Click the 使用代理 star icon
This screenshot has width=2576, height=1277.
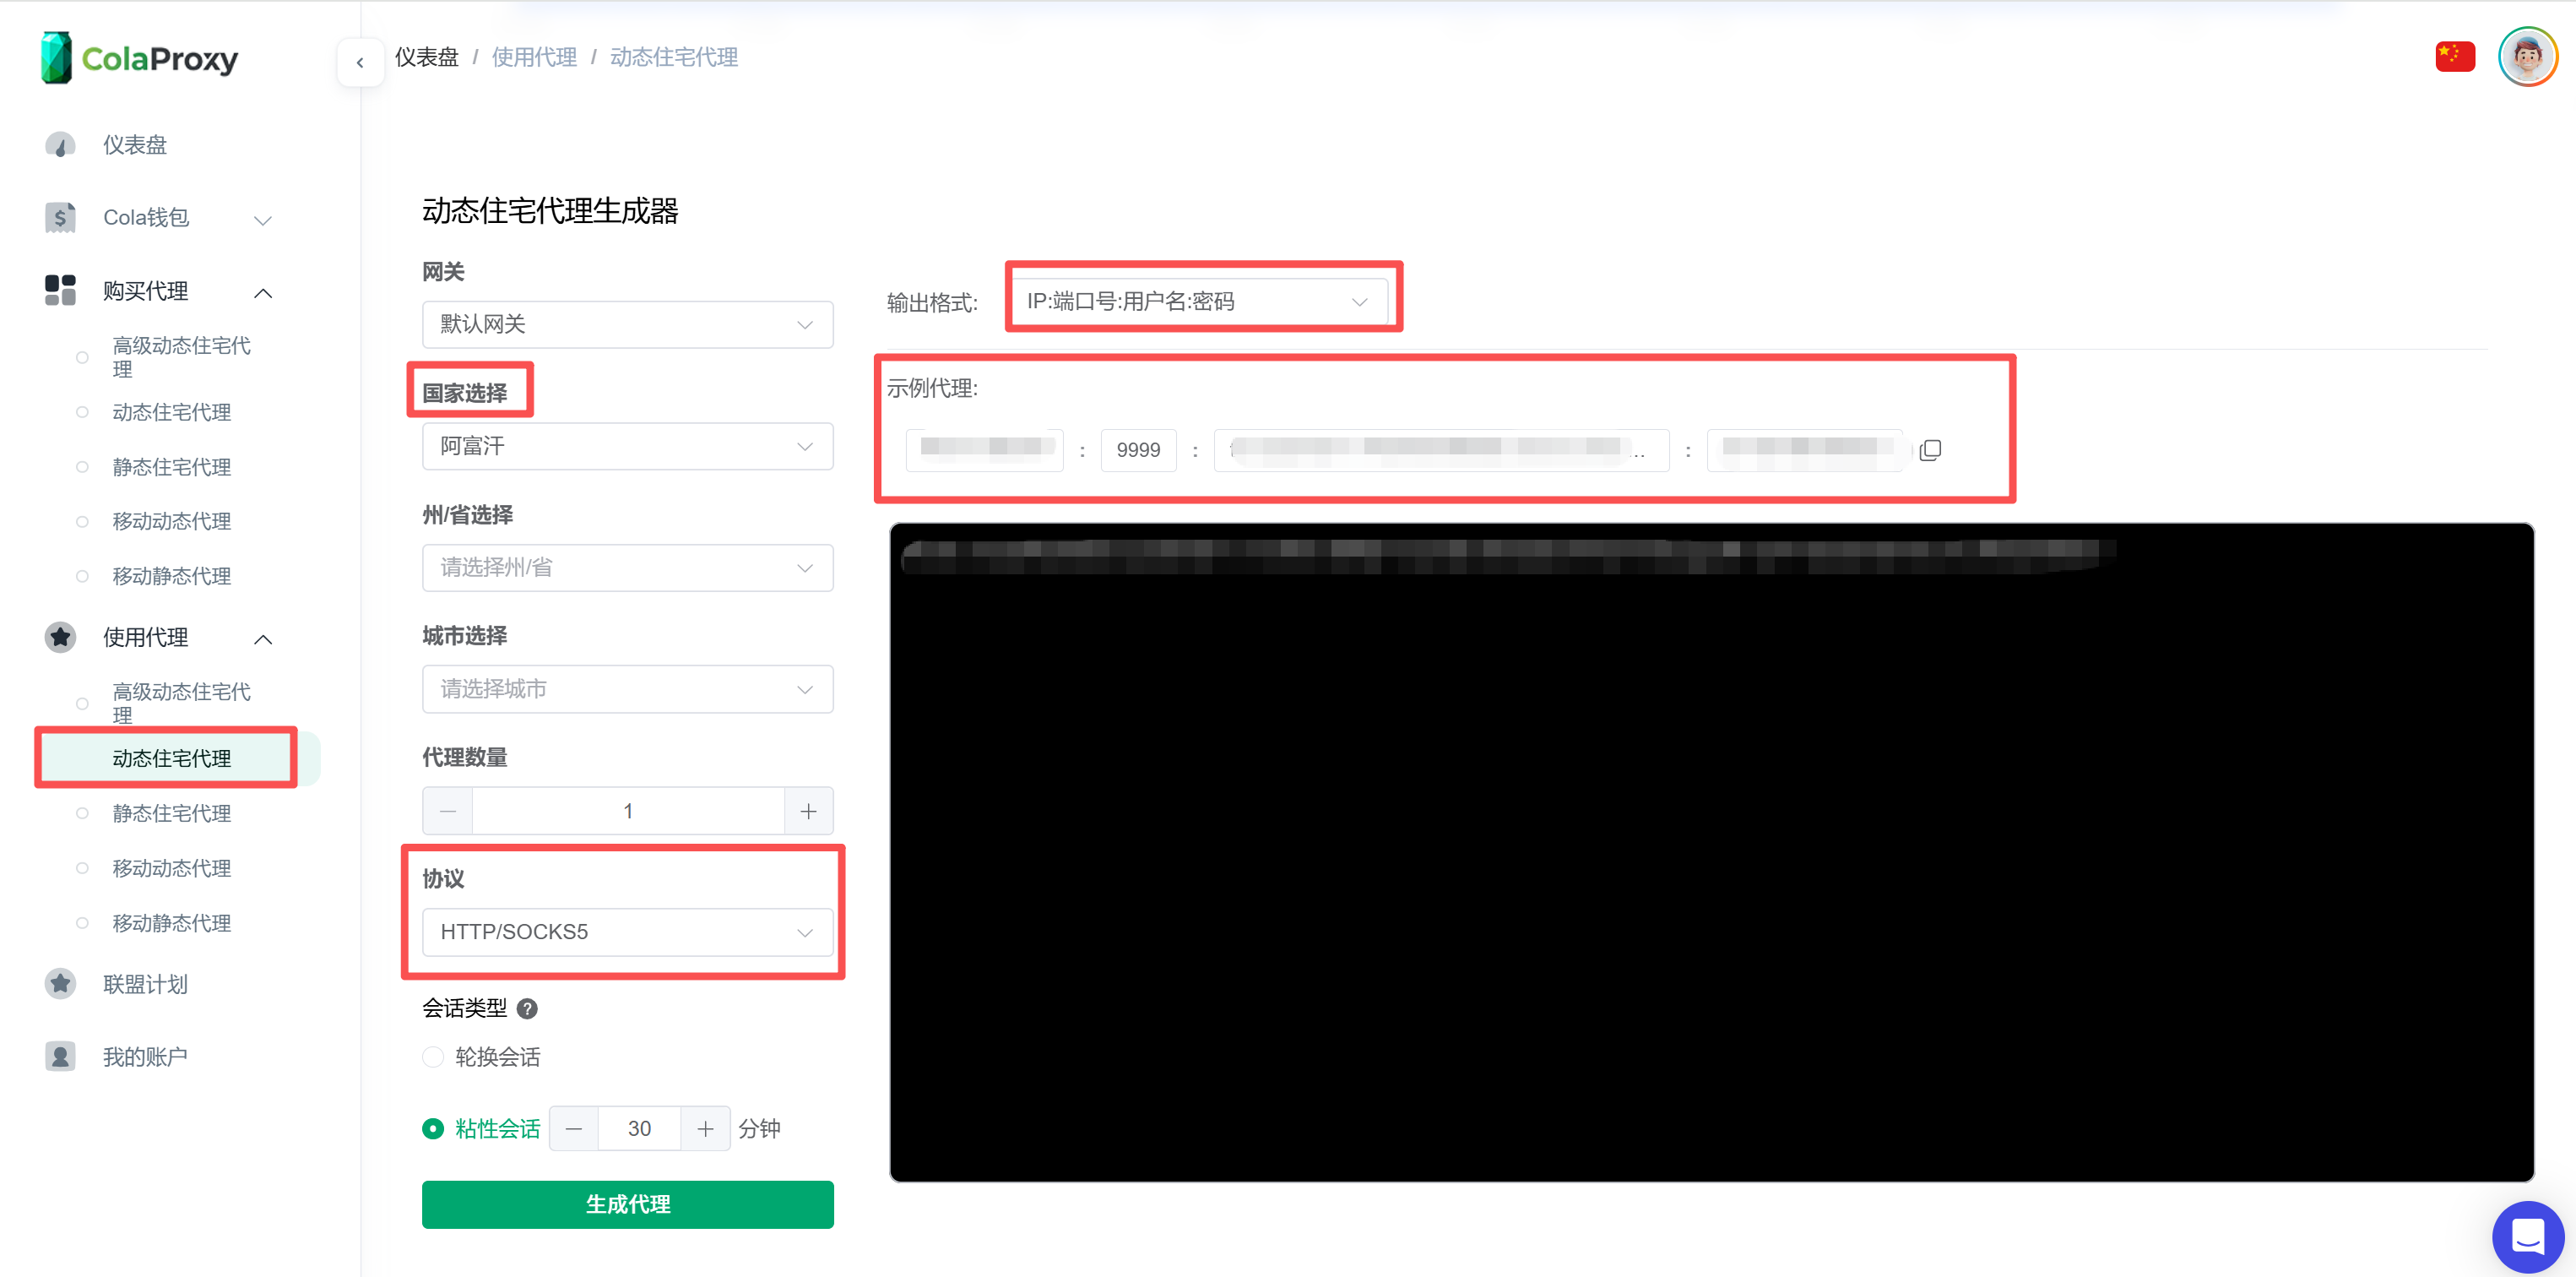tap(60, 637)
